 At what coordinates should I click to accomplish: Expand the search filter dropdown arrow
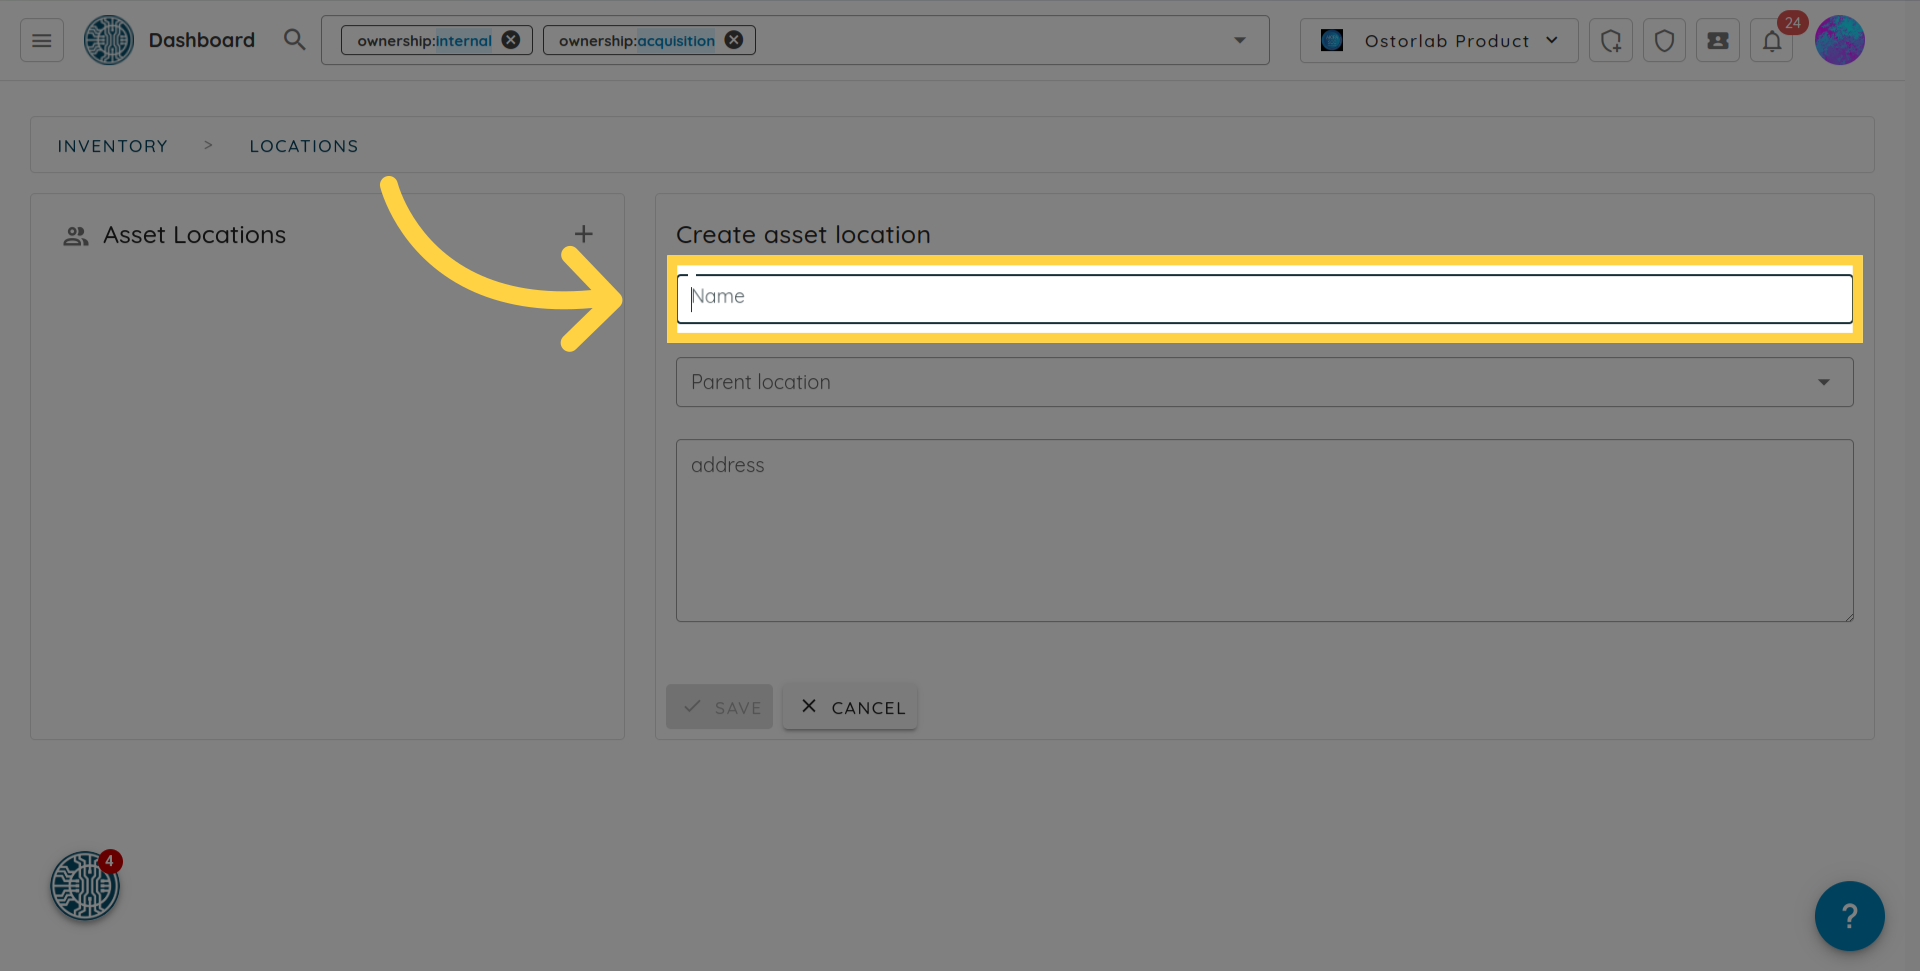(x=1239, y=41)
